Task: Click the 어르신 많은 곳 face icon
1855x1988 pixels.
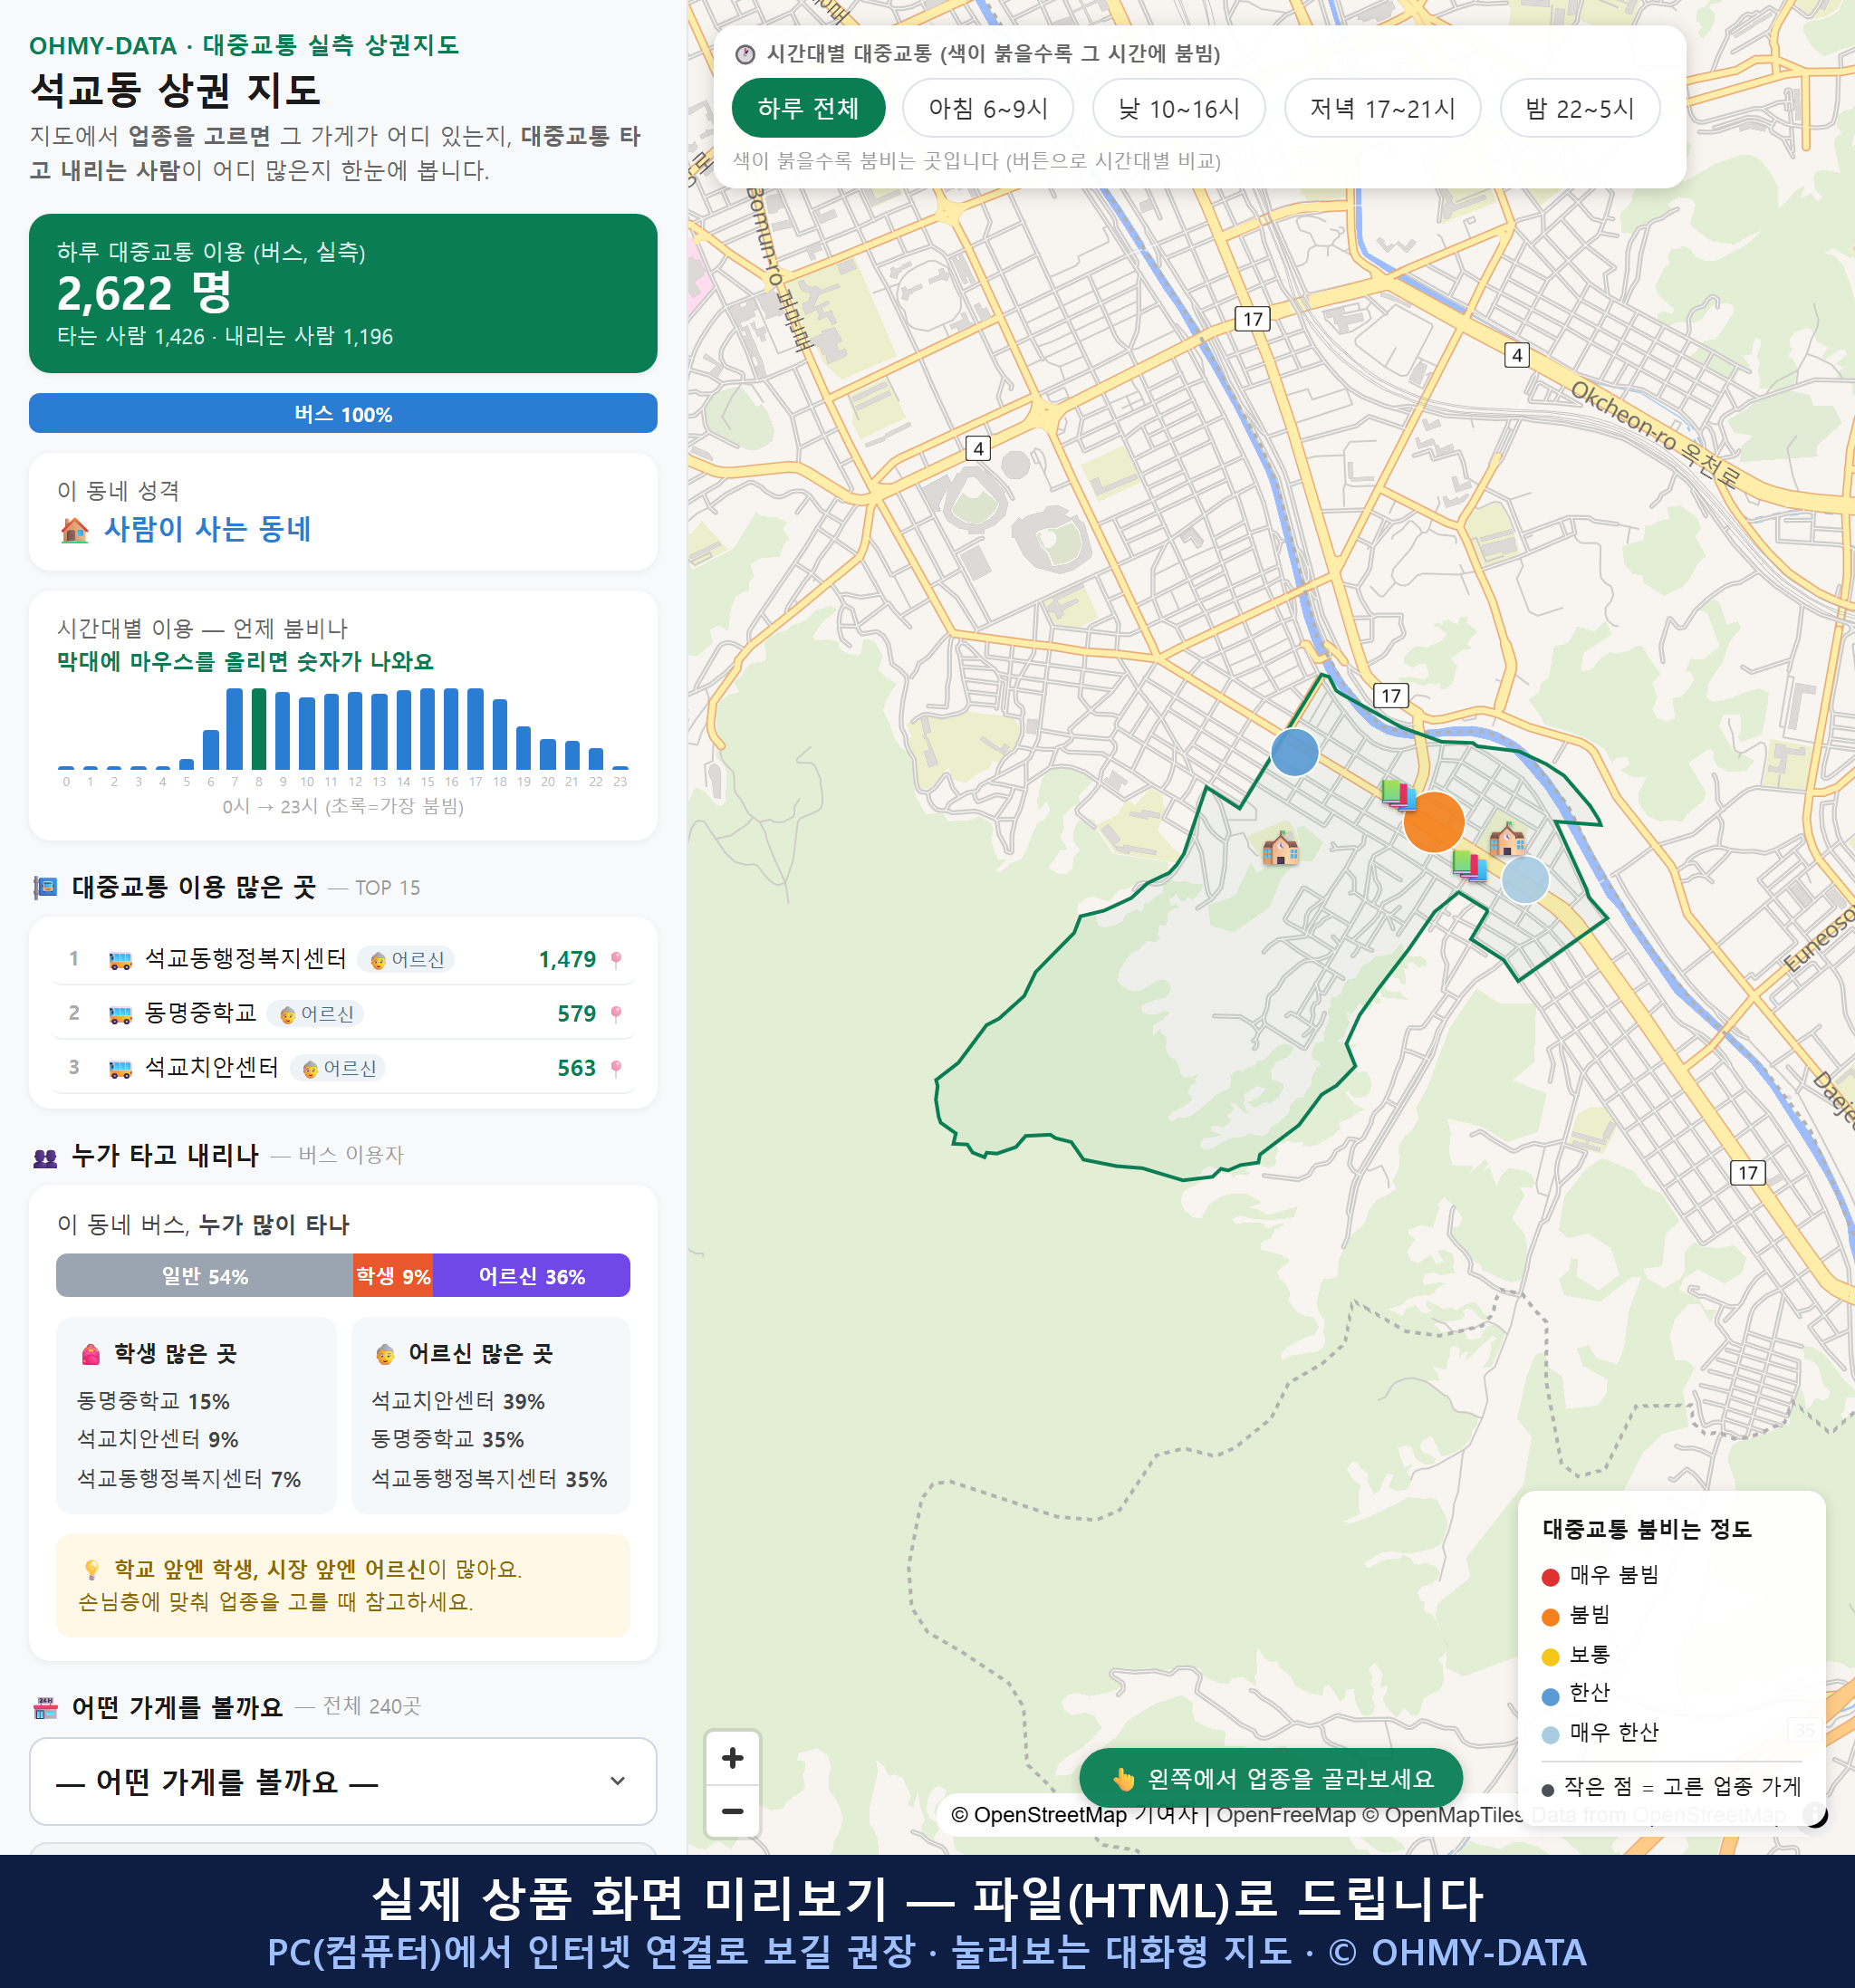Action: click(385, 1354)
